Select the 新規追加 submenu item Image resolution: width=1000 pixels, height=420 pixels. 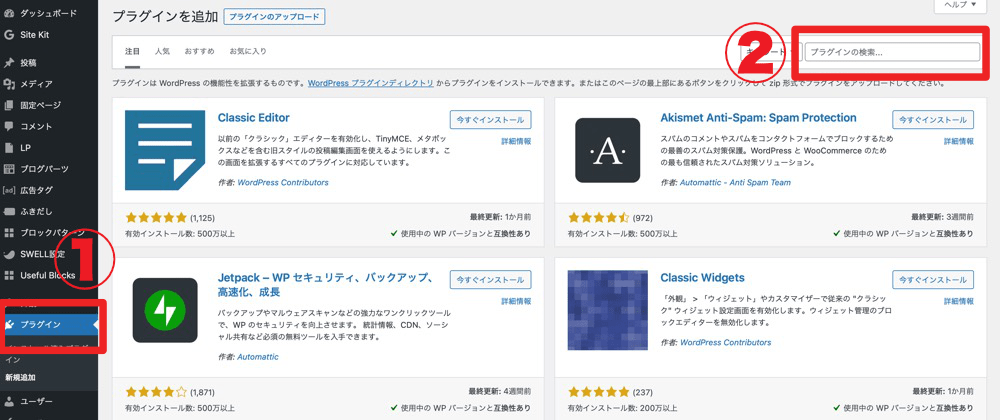pyautogui.click(x=20, y=377)
